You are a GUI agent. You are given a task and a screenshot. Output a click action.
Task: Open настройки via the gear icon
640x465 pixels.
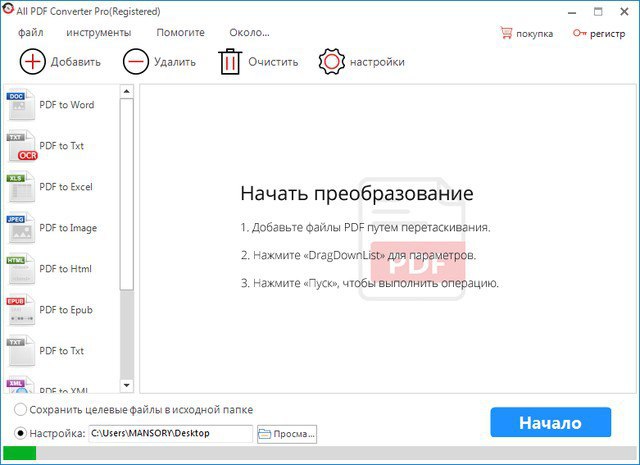(x=331, y=62)
